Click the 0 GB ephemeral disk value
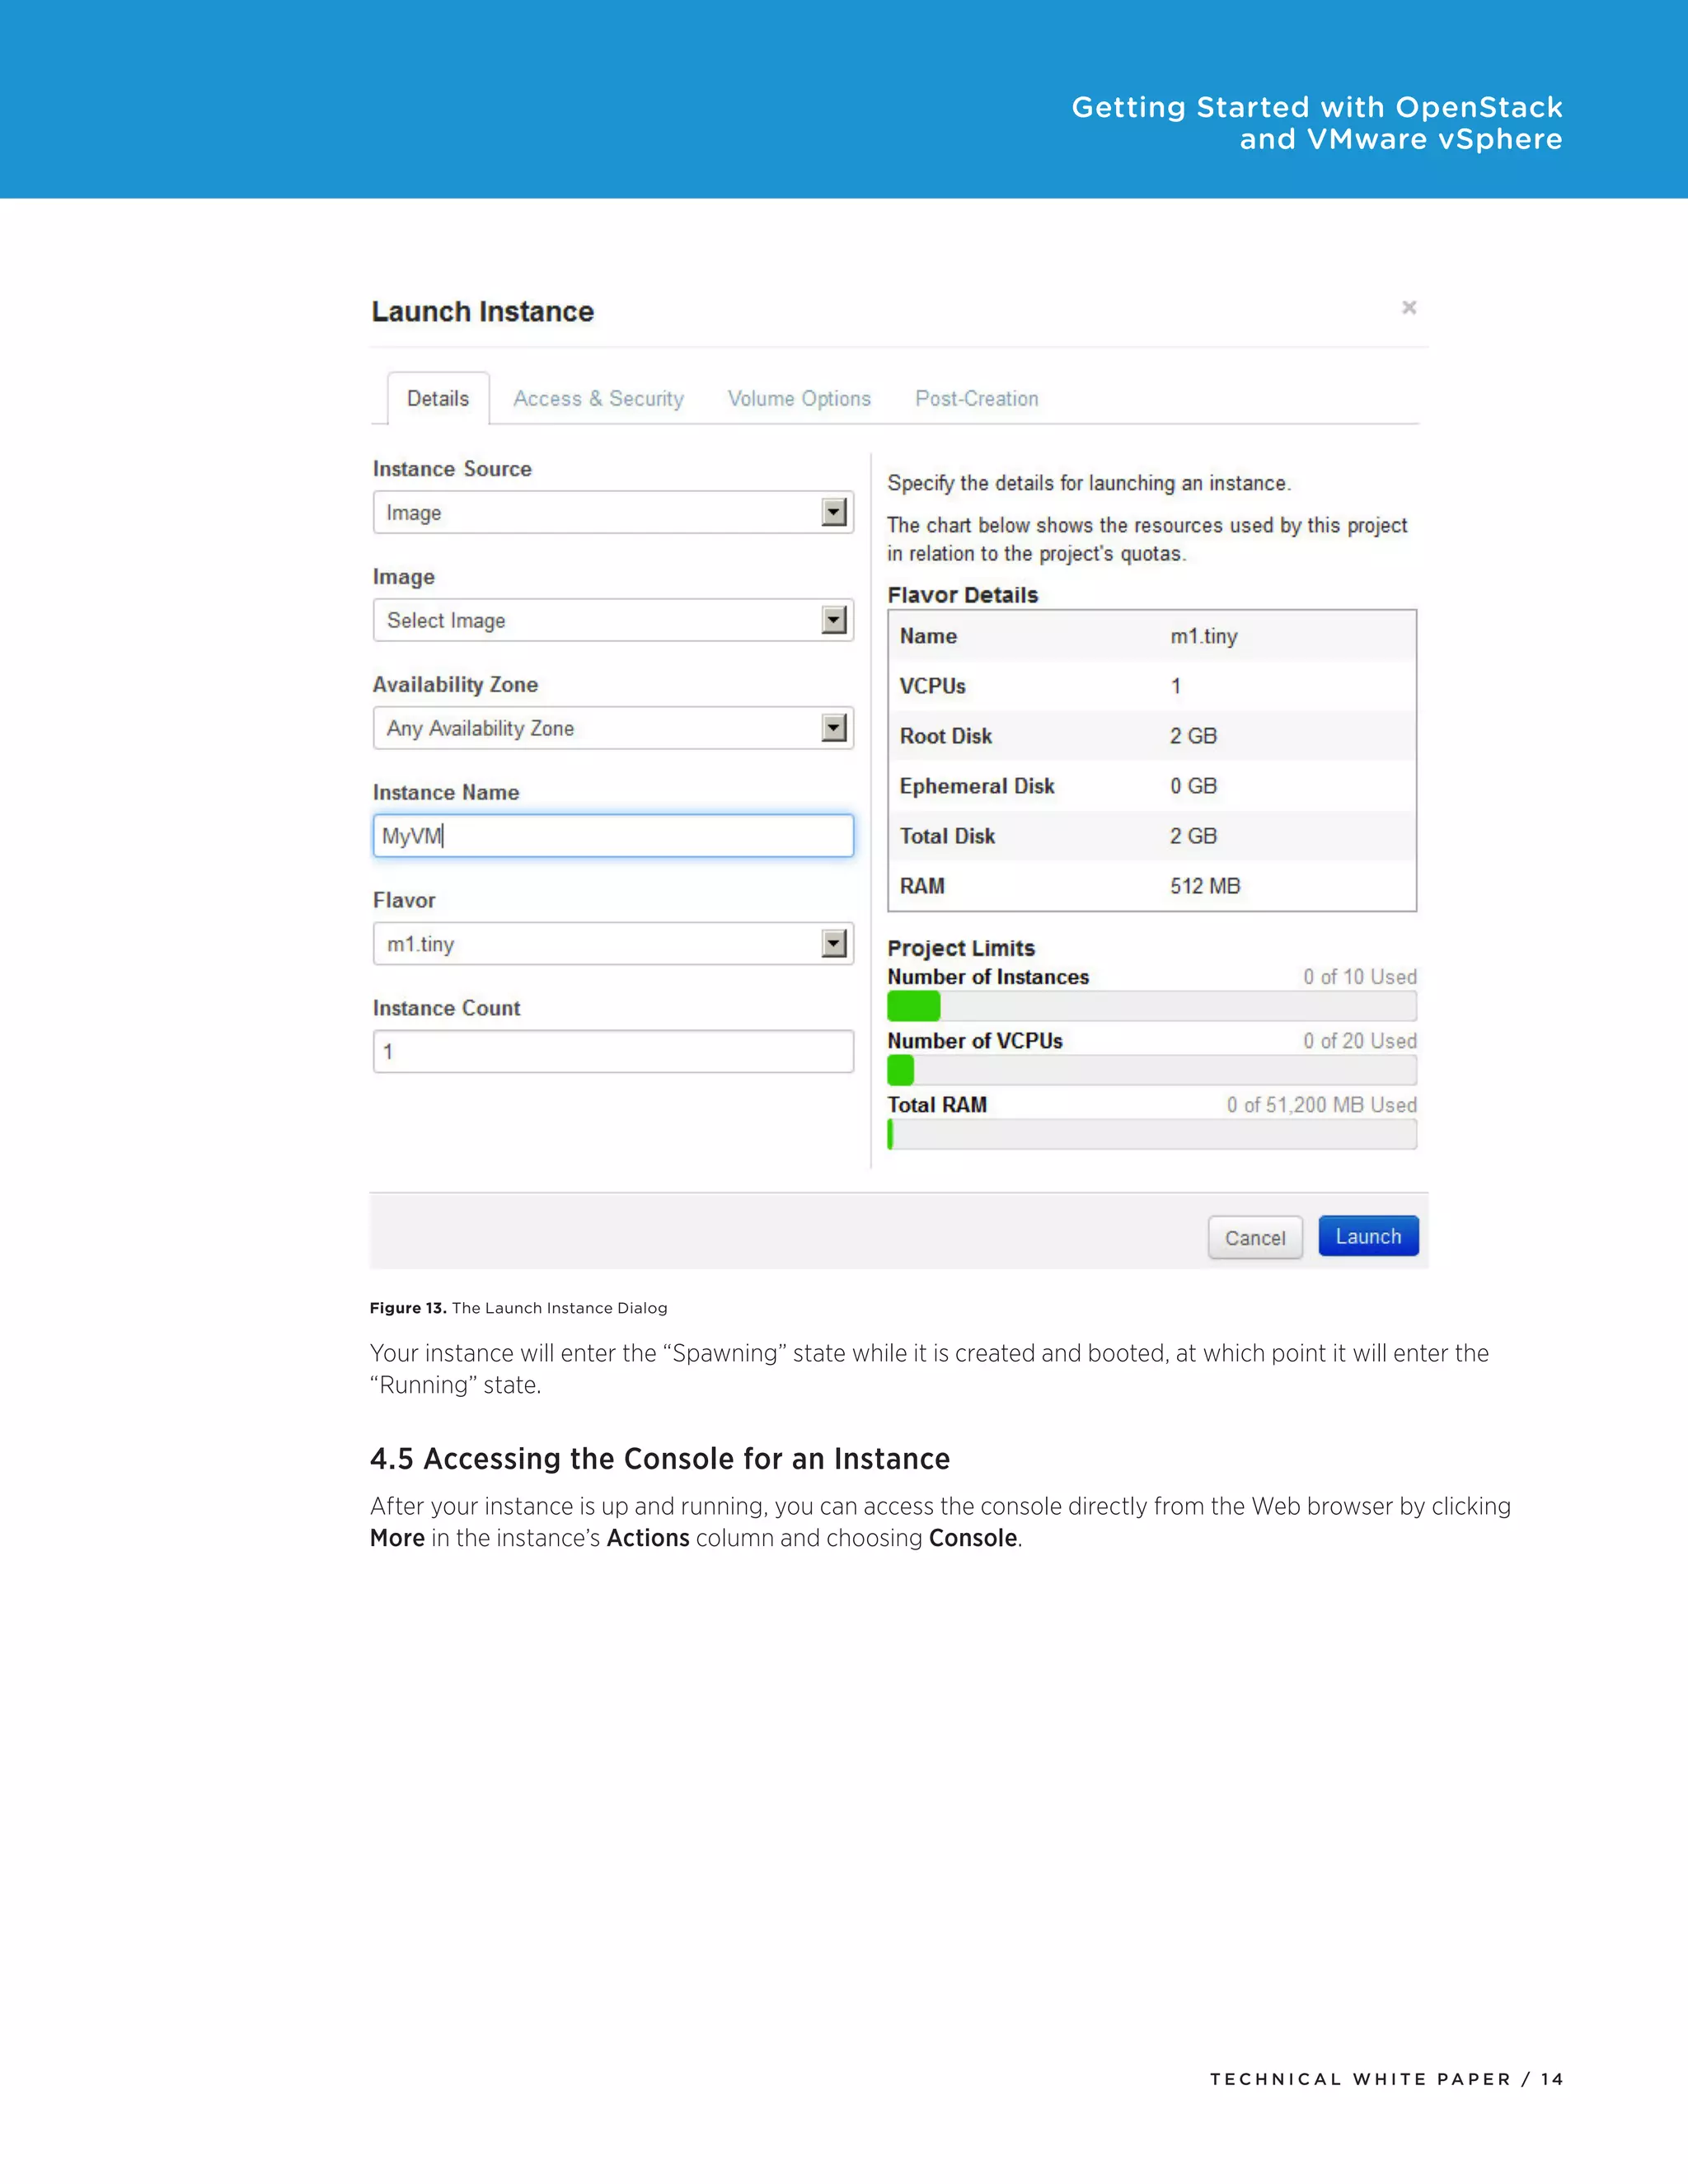Image resolution: width=1688 pixels, height=2184 pixels. coord(1193,786)
